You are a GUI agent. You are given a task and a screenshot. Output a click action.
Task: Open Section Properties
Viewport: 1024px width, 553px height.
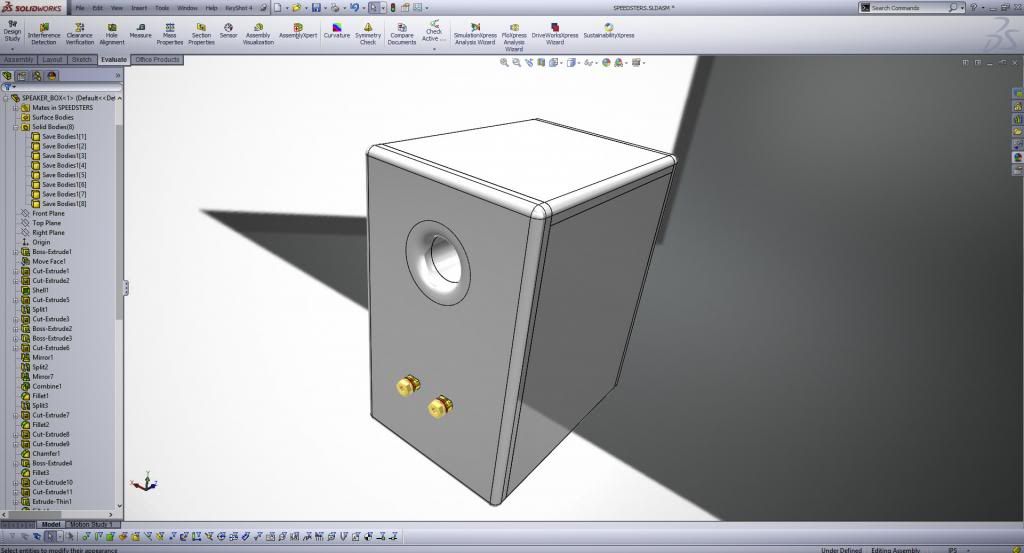point(201,34)
